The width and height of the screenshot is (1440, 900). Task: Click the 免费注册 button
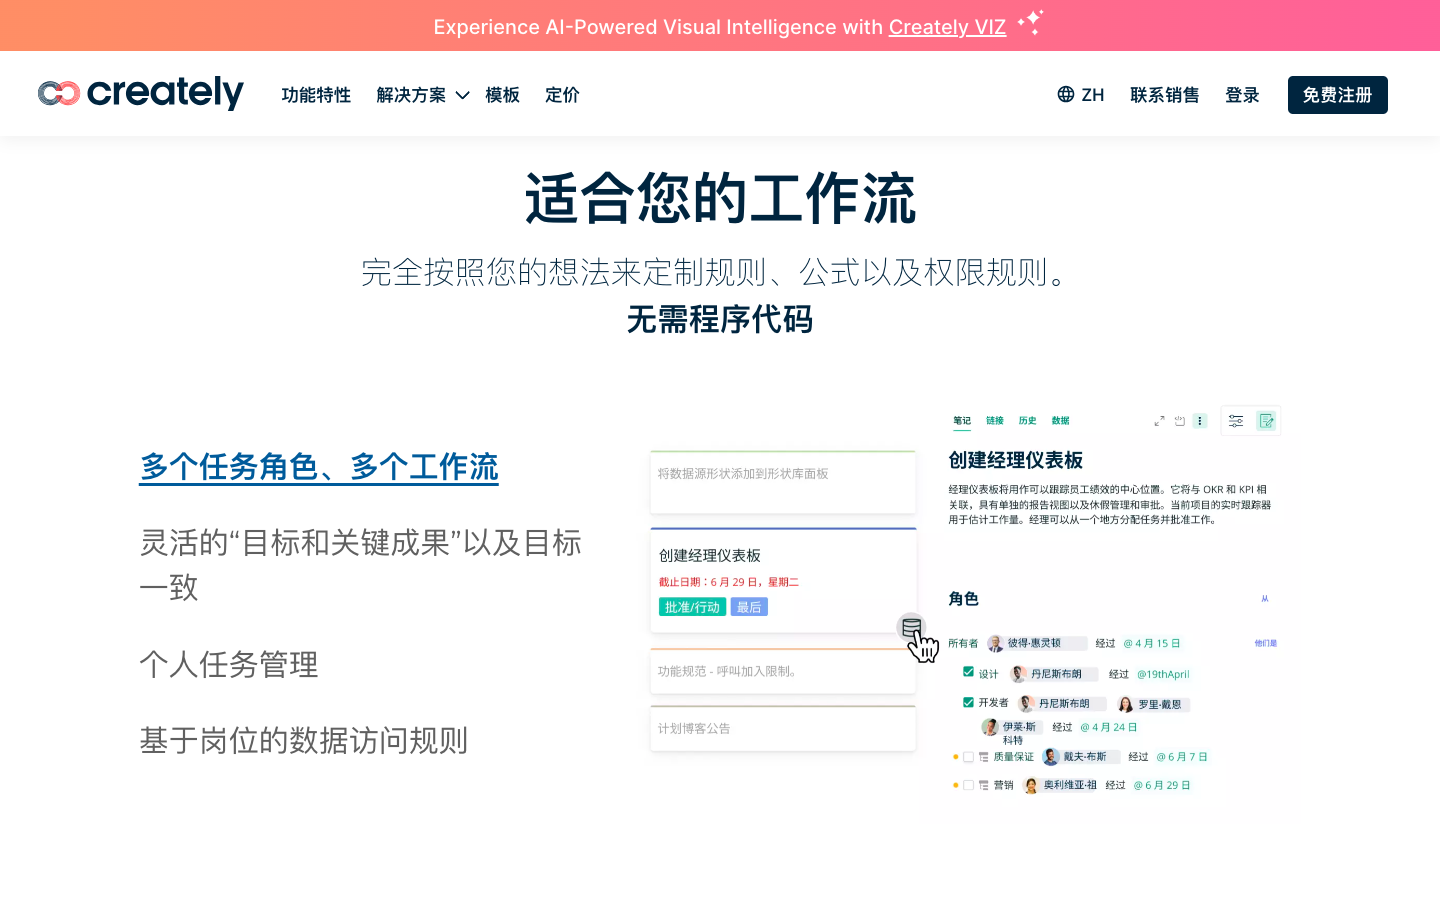pos(1337,95)
